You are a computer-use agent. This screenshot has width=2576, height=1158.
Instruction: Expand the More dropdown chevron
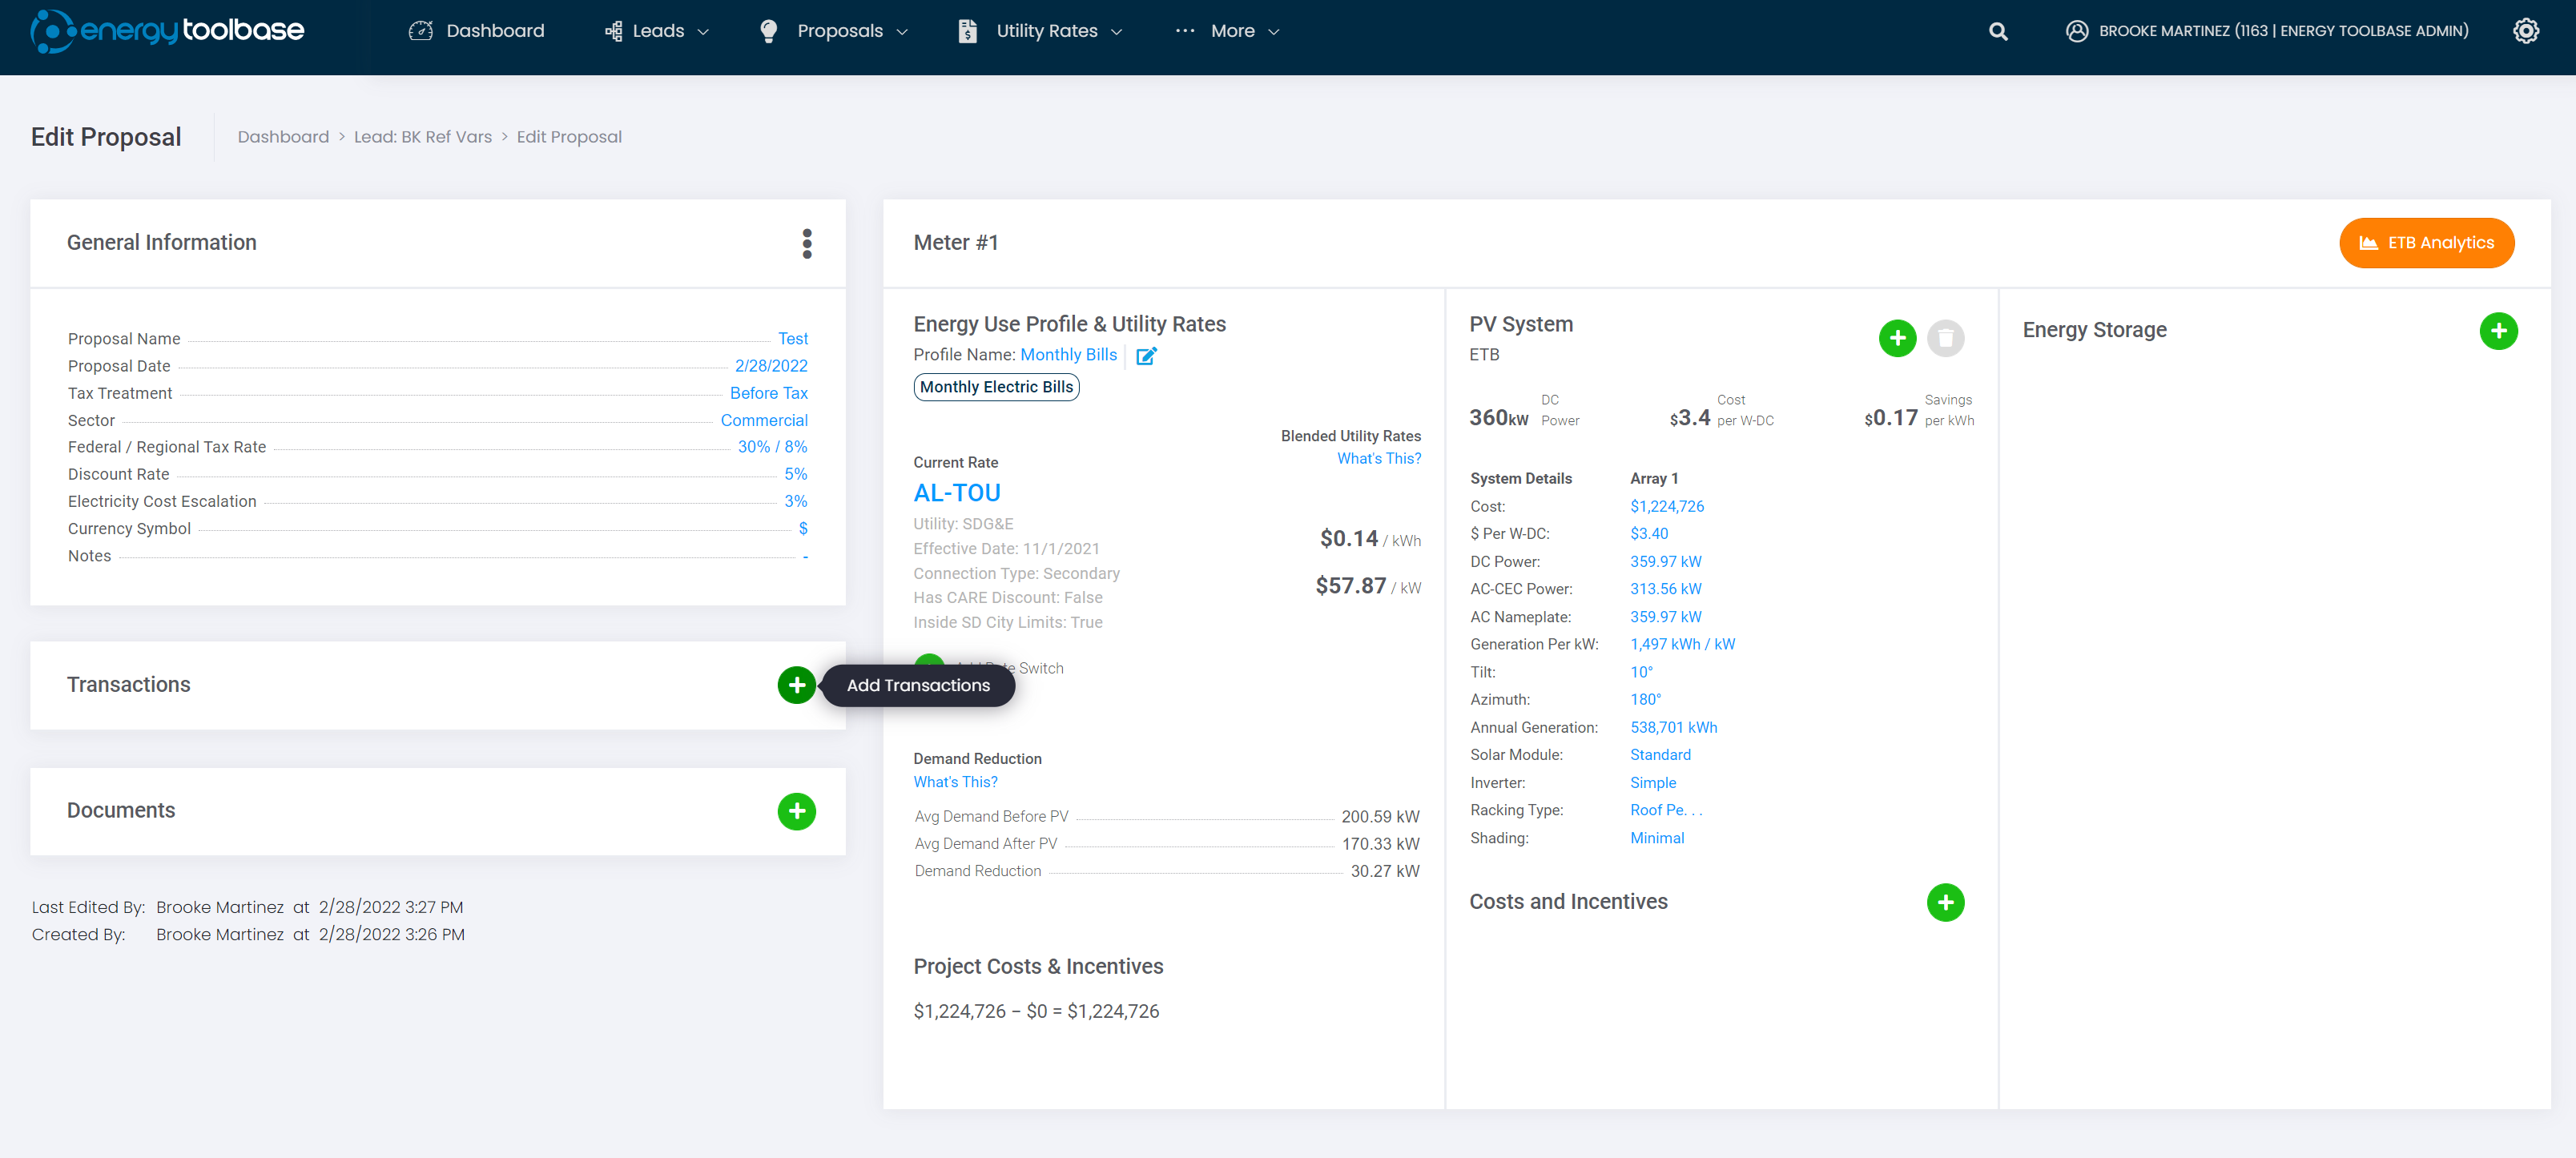click(x=1274, y=32)
